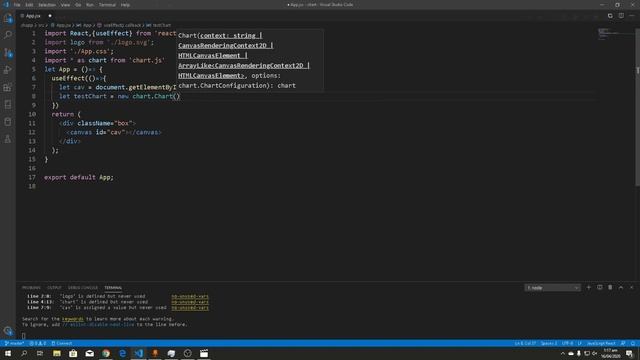Open the View menu
Viewport: 640px width, 360px height.
[65, 5]
